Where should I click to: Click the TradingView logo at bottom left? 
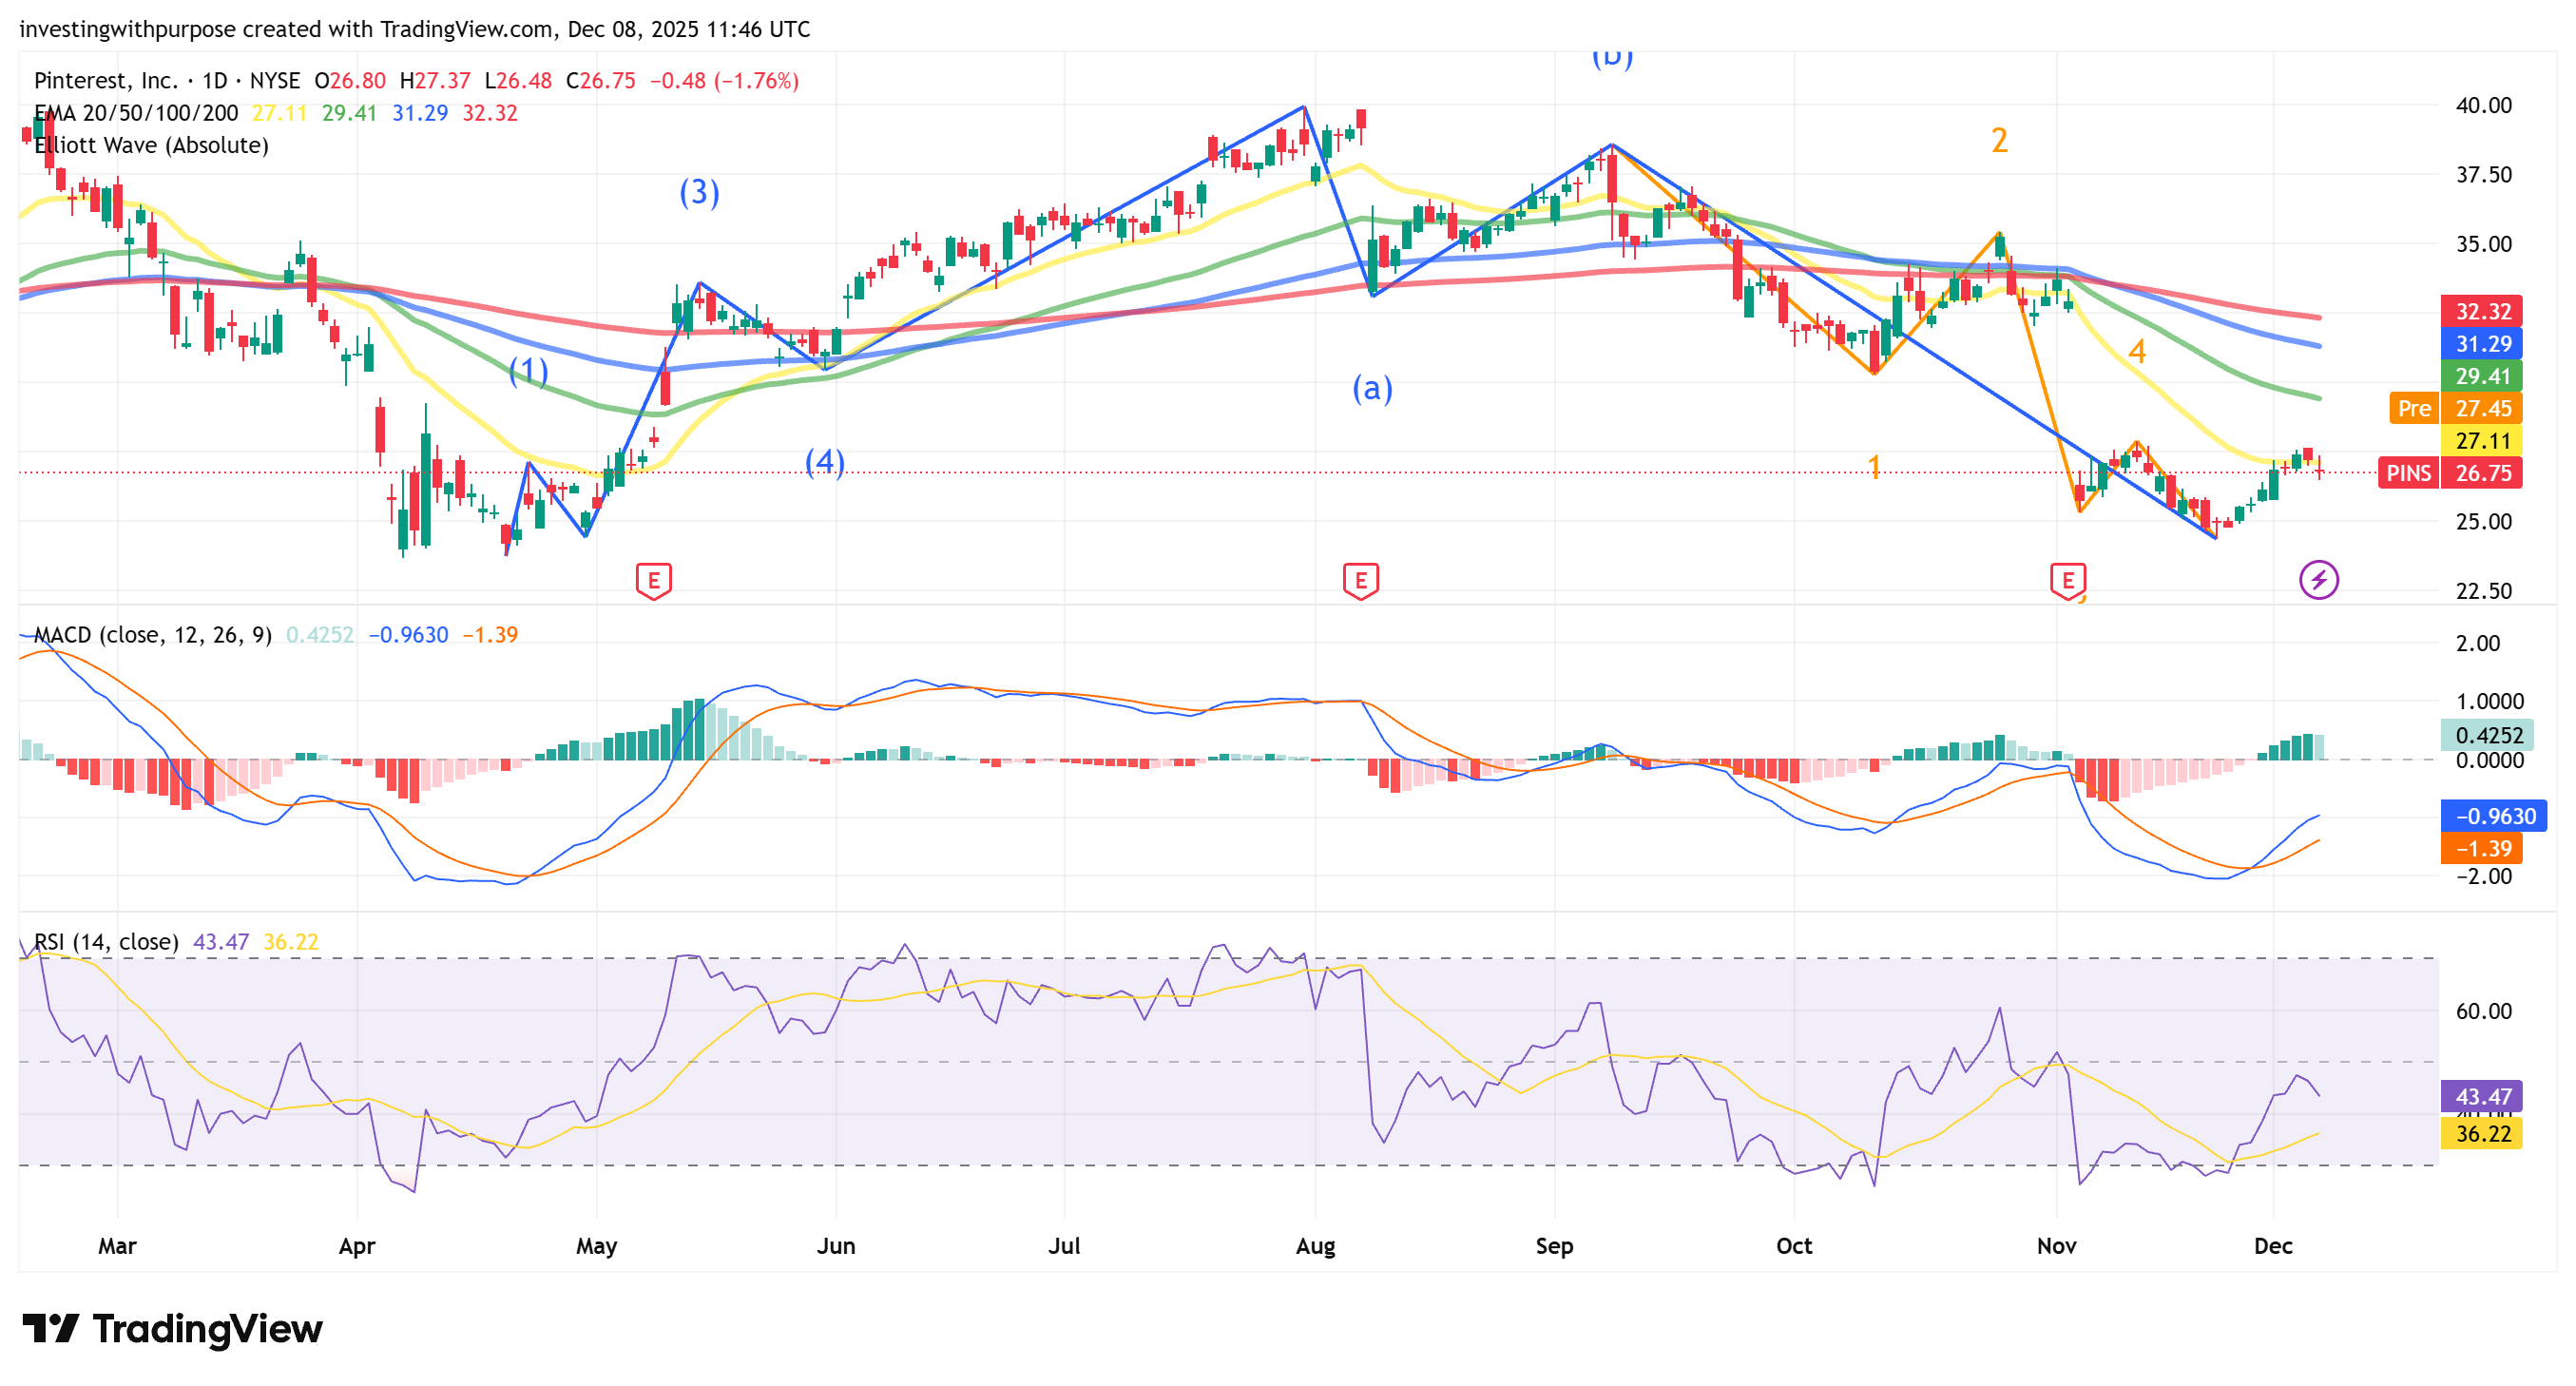[x=172, y=1329]
